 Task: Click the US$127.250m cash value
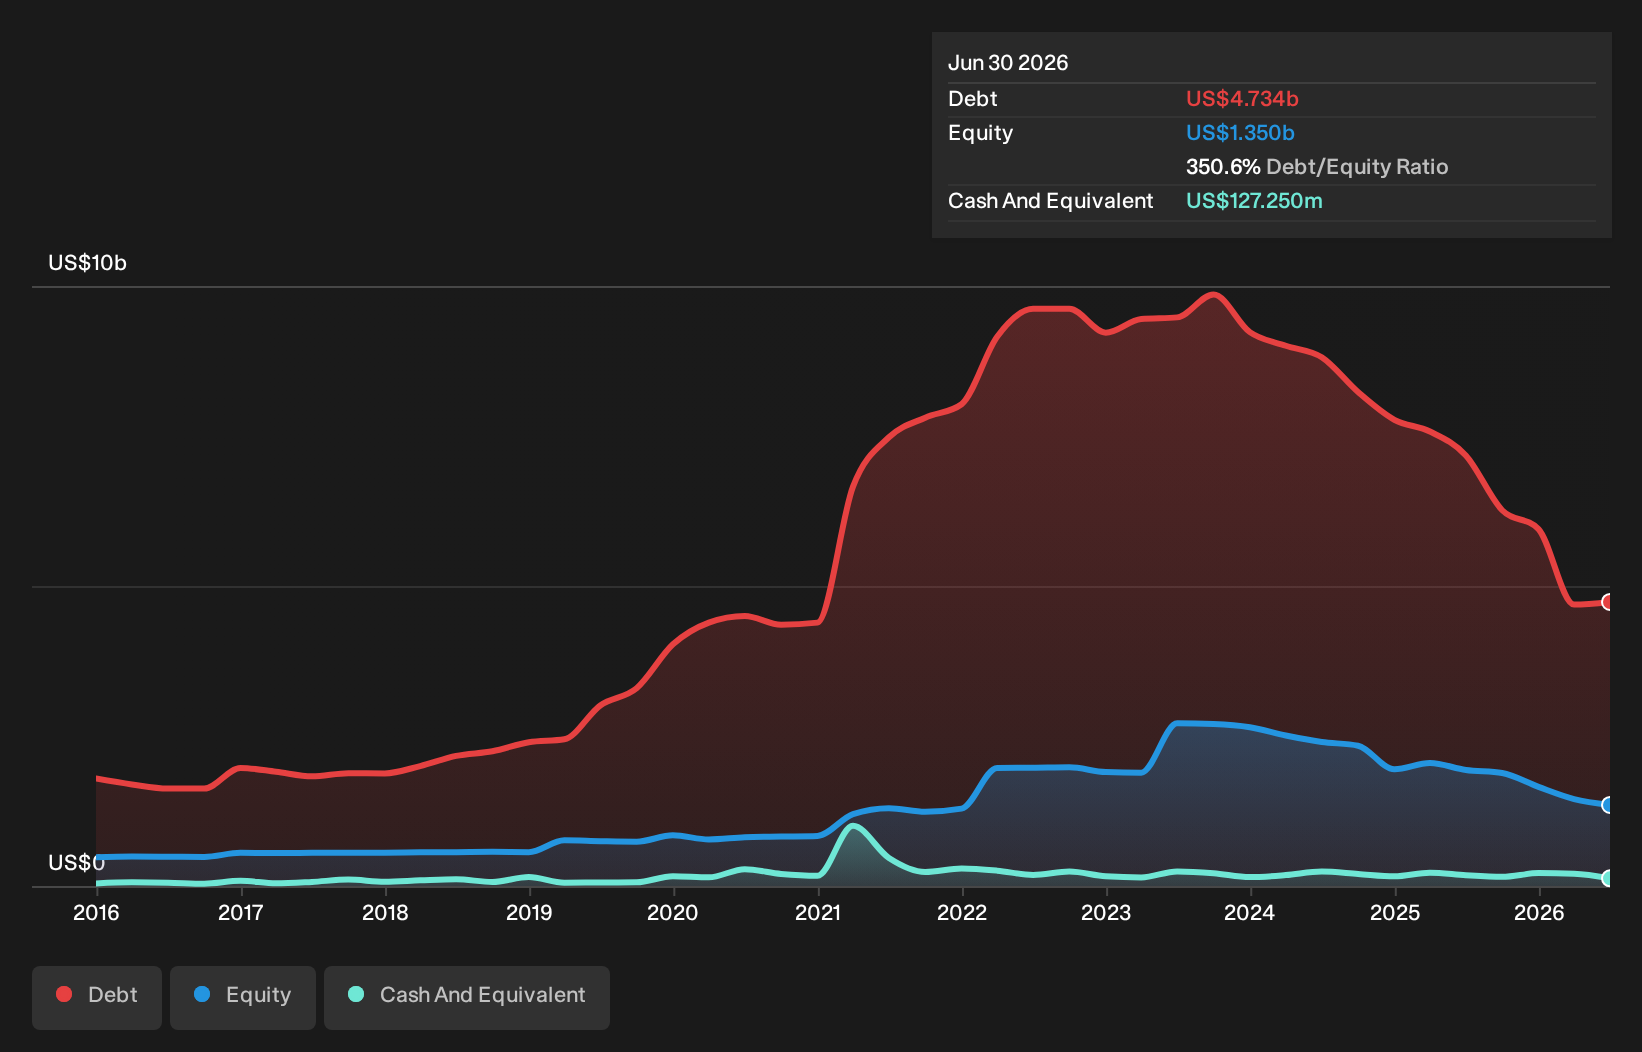coord(1254,201)
